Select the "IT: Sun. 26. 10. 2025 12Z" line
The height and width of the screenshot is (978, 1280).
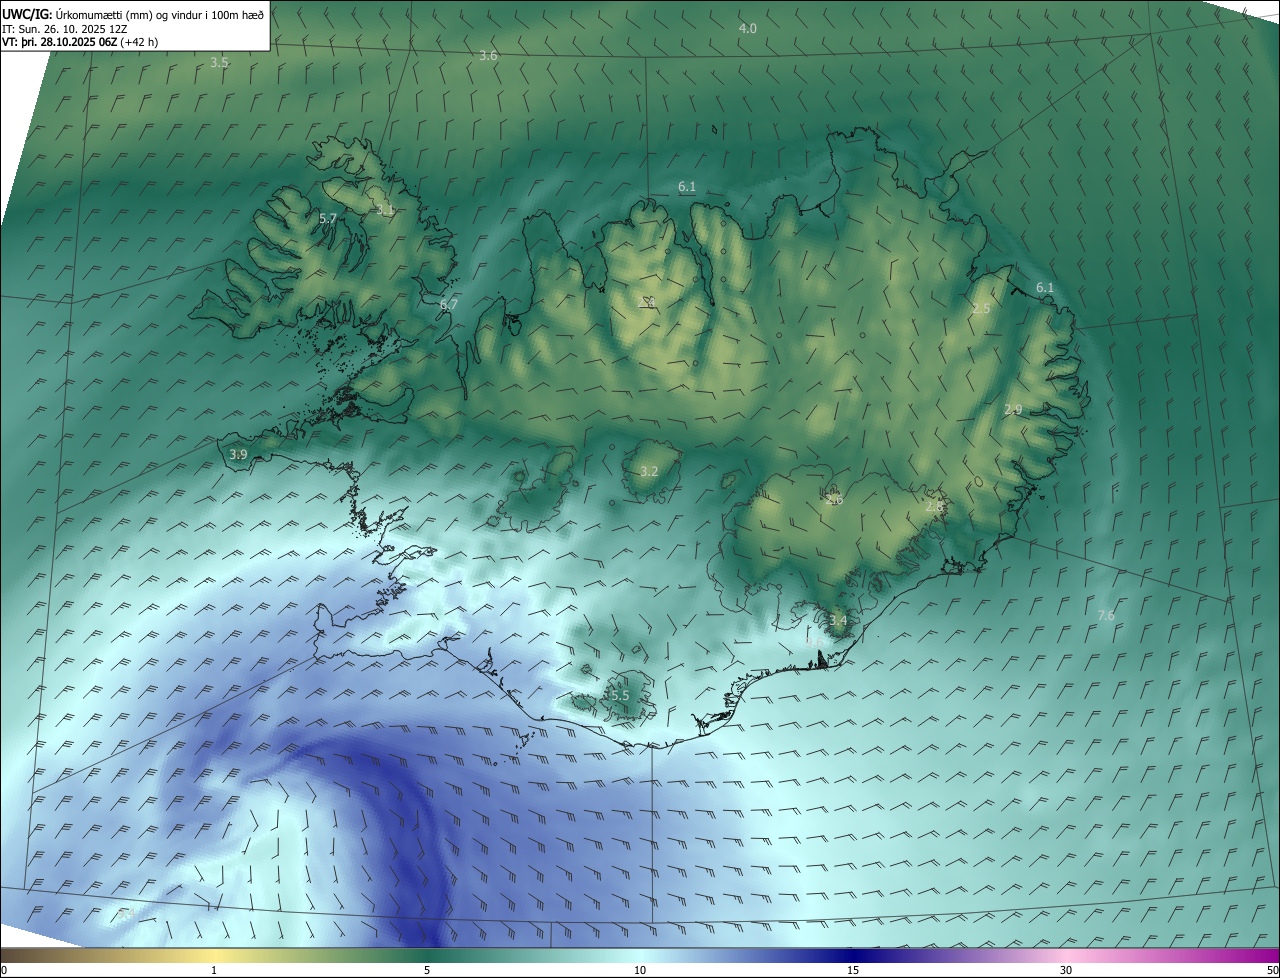tap(65, 28)
